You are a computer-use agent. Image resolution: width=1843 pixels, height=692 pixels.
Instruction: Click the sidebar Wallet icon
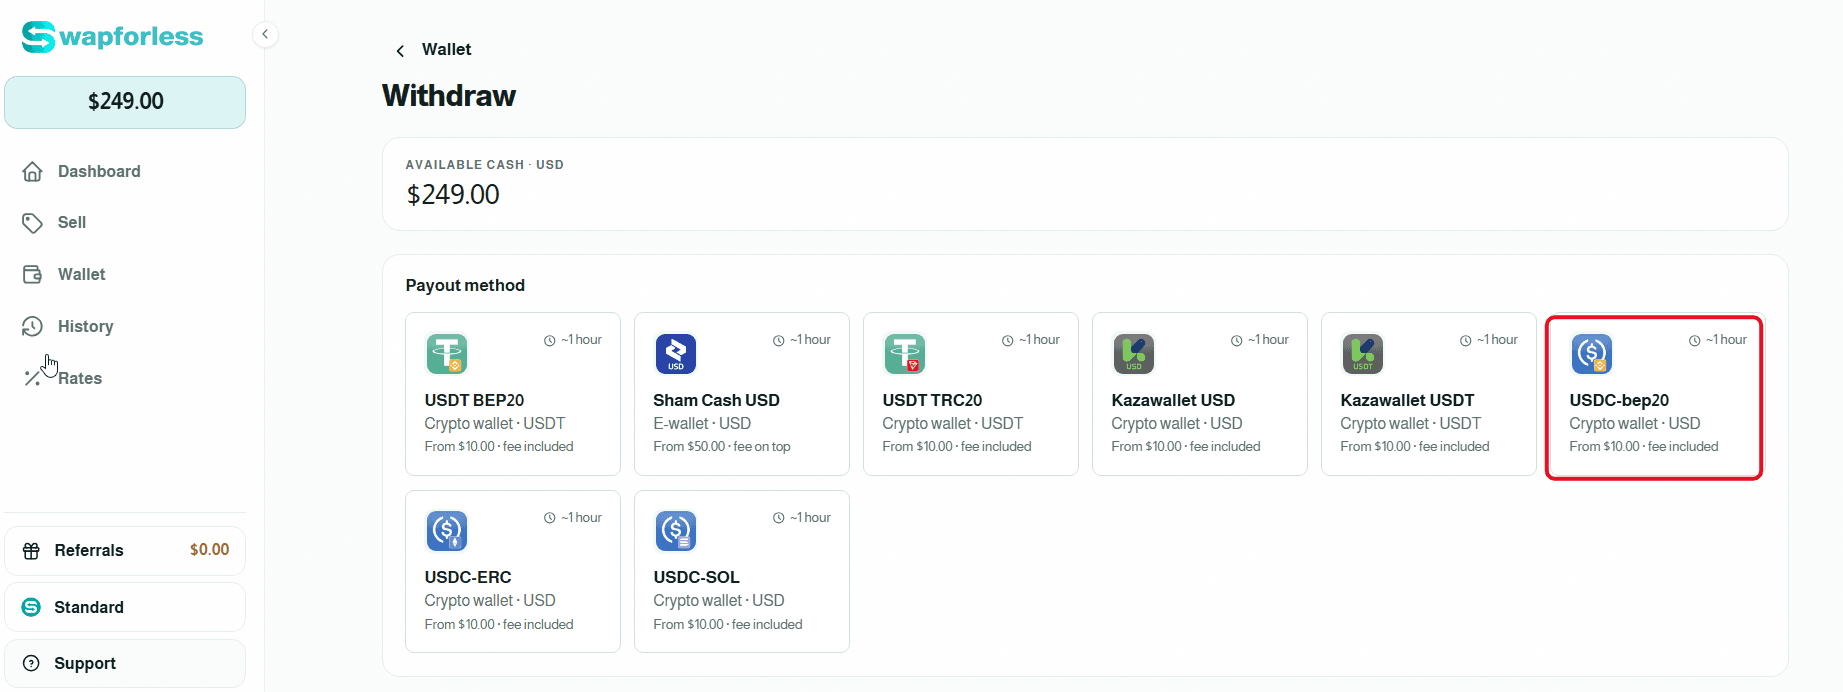pyautogui.click(x=33, y=275)
